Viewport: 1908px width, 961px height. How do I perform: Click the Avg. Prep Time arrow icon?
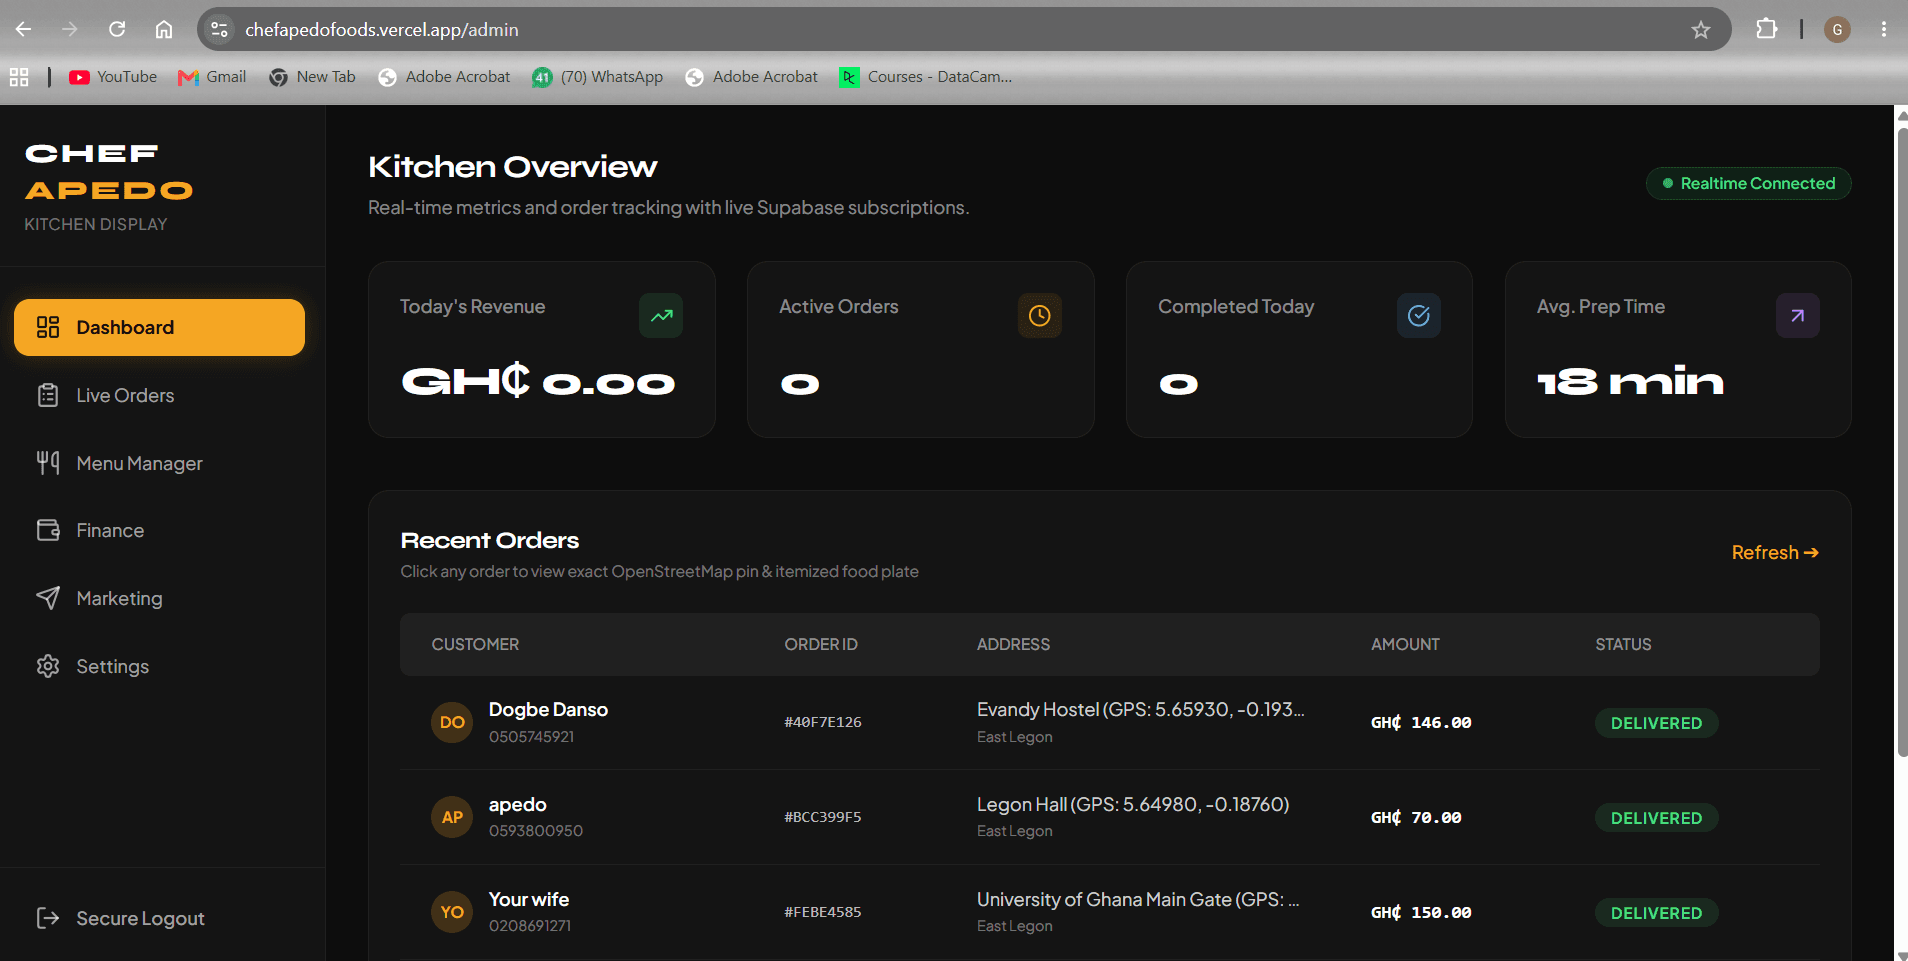1797,316
